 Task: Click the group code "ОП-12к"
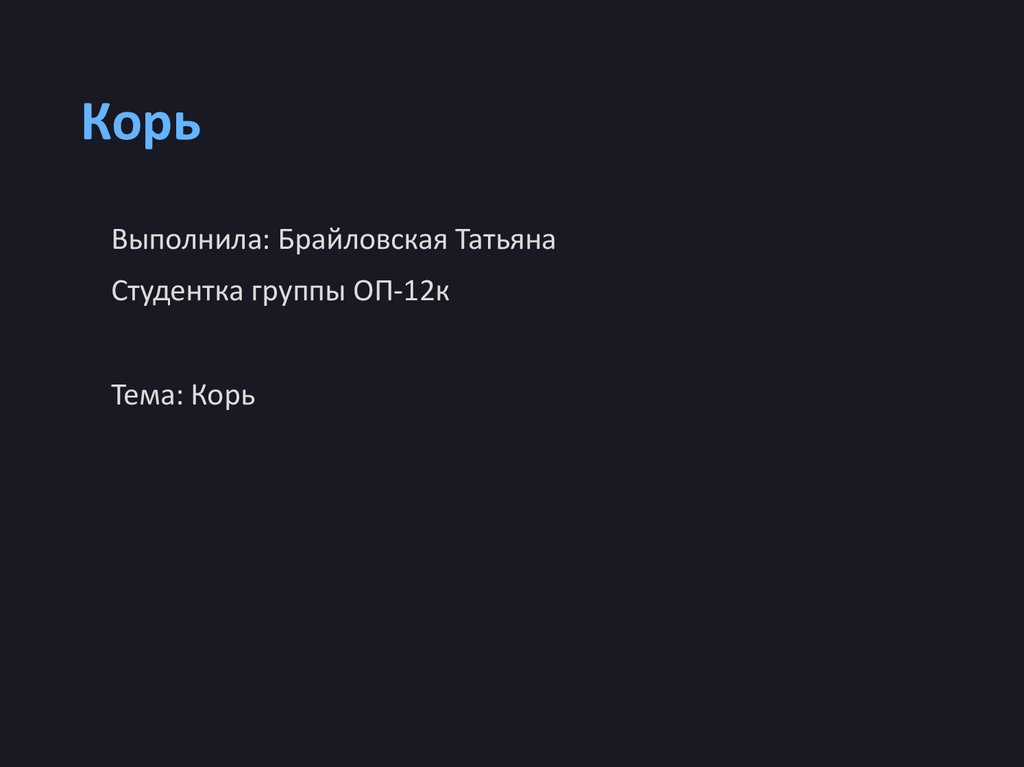[401, 292]
